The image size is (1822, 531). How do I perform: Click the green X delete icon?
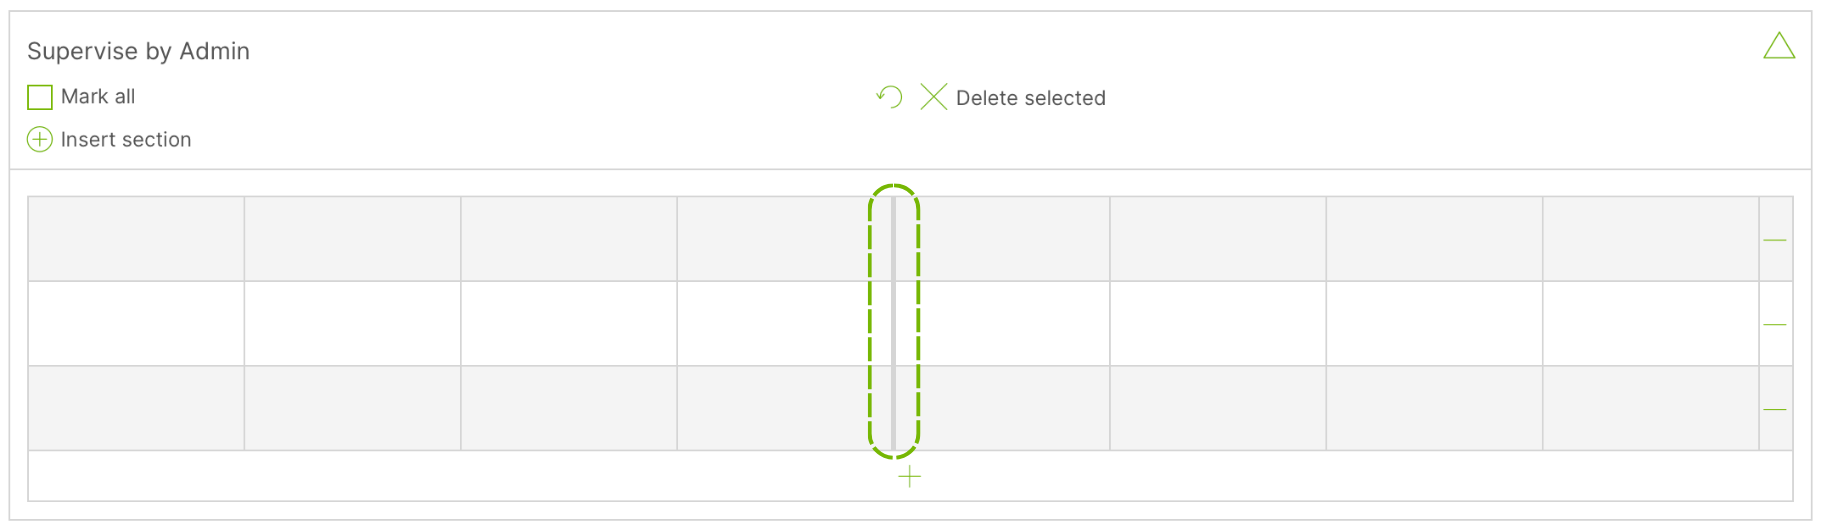pyautogui.click(x=934, y=97)
